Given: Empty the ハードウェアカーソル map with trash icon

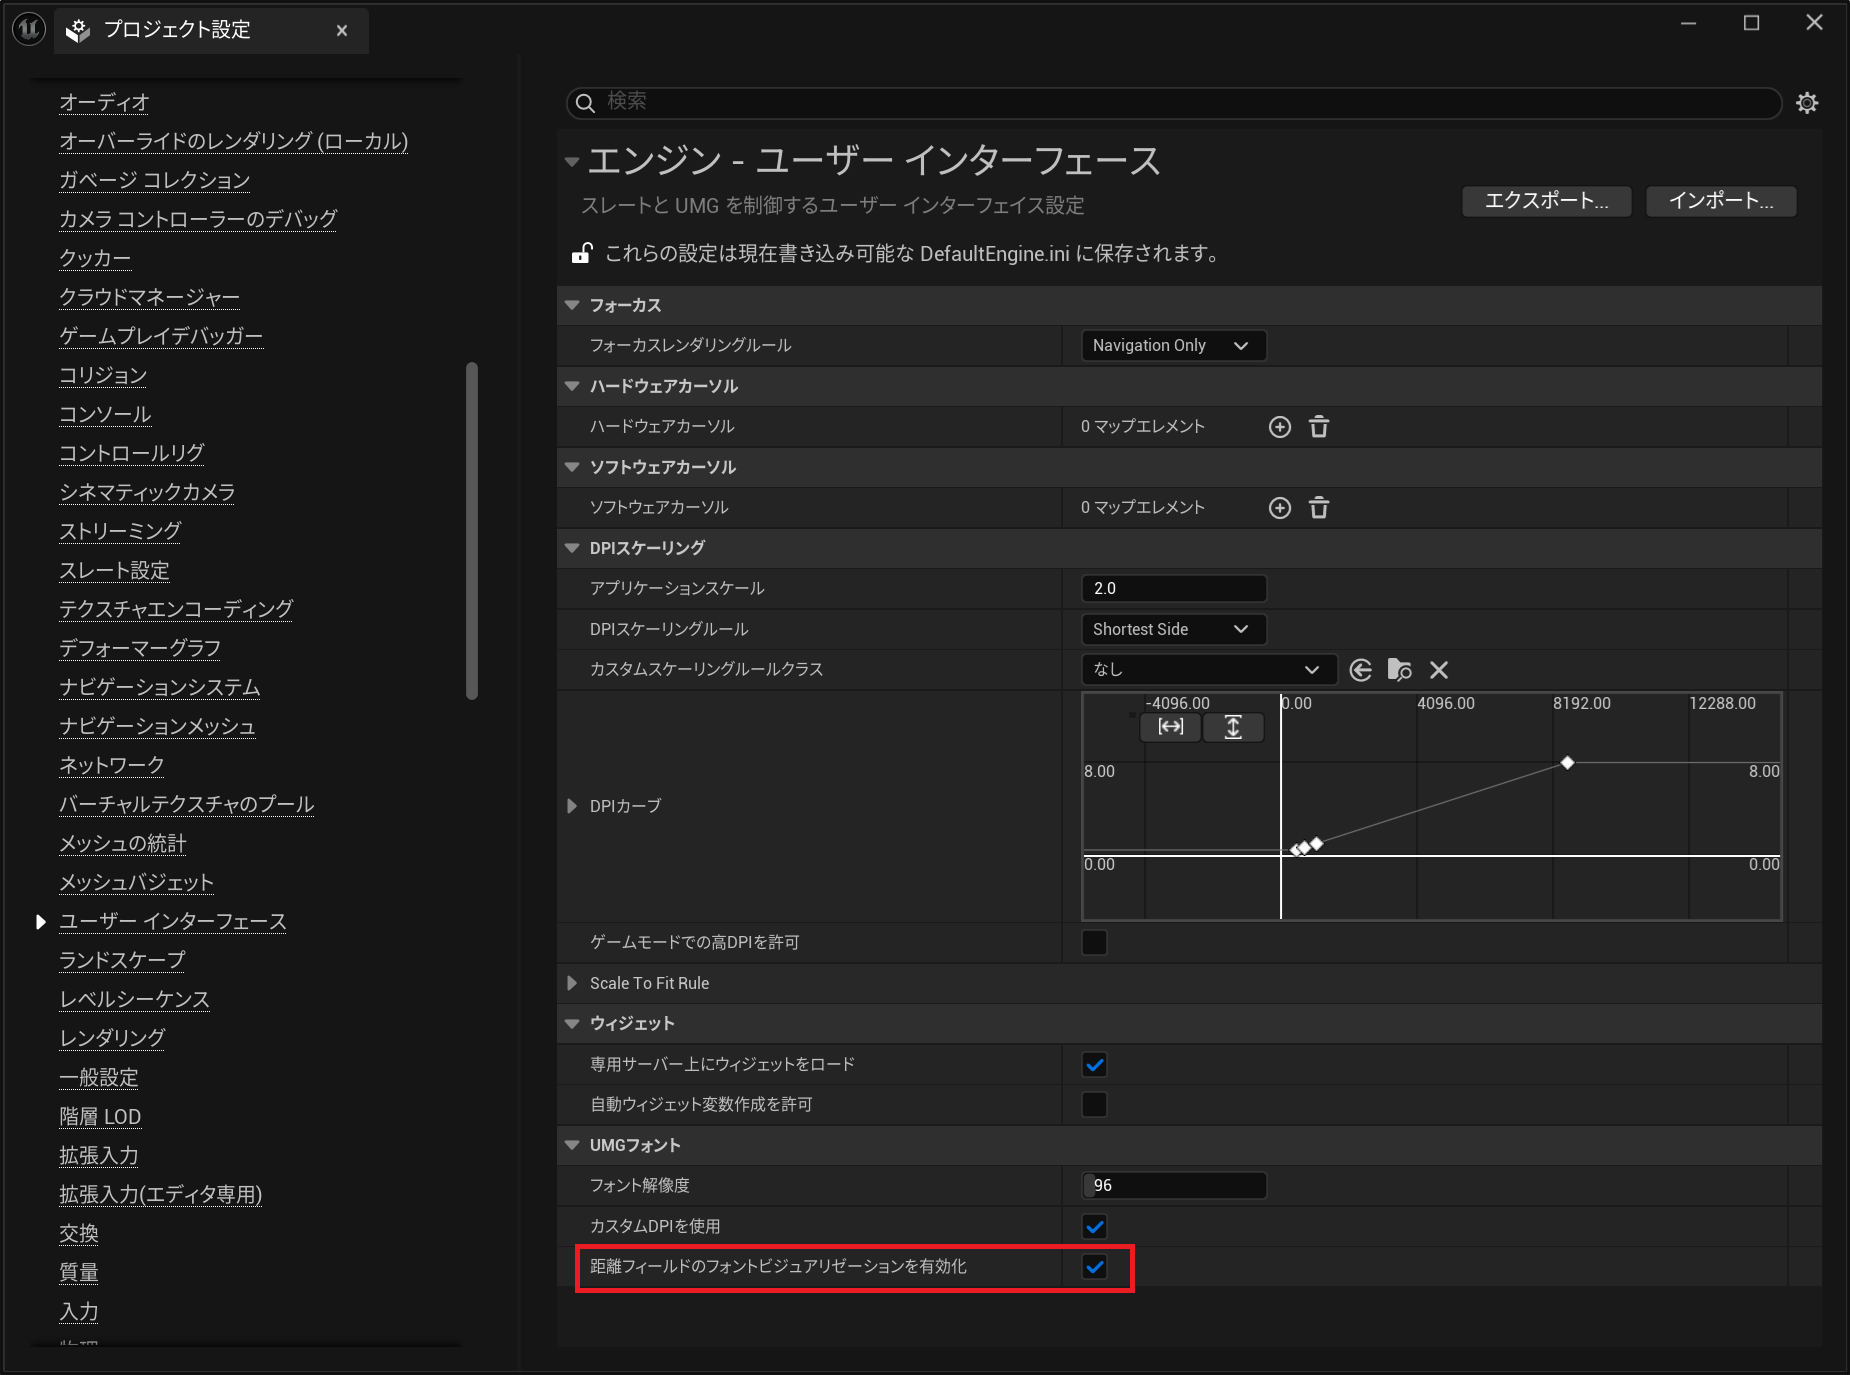Looking at the screenshot, I should click(x=1319, y=427).
